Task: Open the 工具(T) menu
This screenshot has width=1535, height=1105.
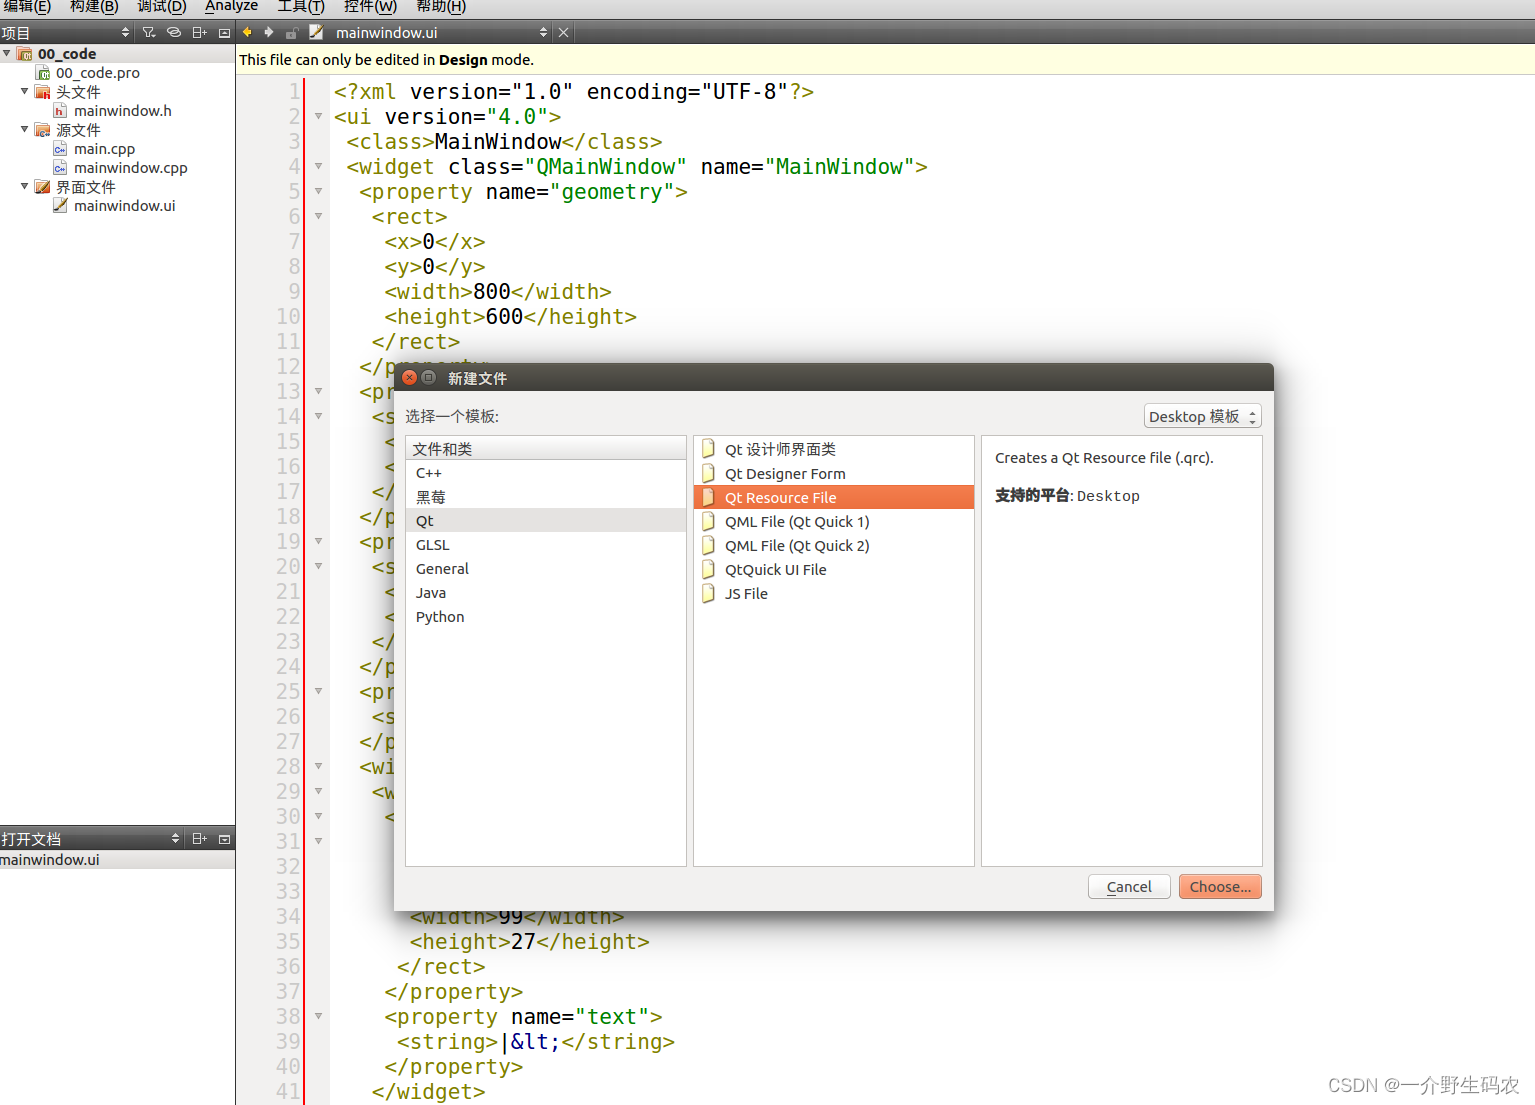Action: pos(301,6)
